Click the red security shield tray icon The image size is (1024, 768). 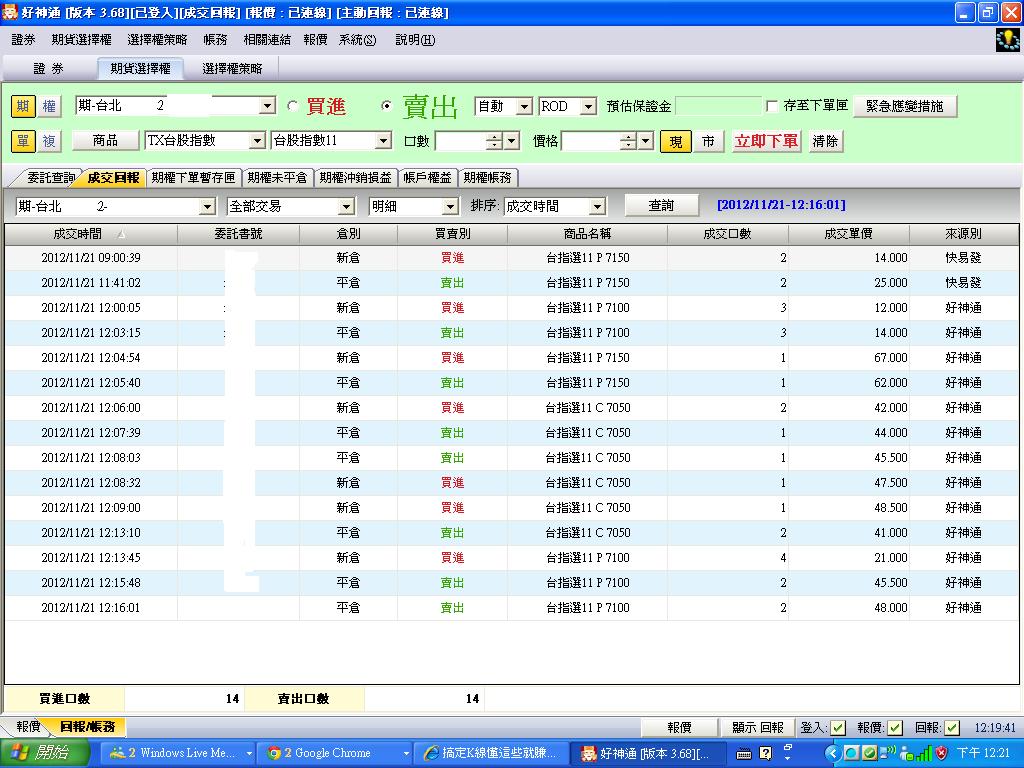click(941, 754)
